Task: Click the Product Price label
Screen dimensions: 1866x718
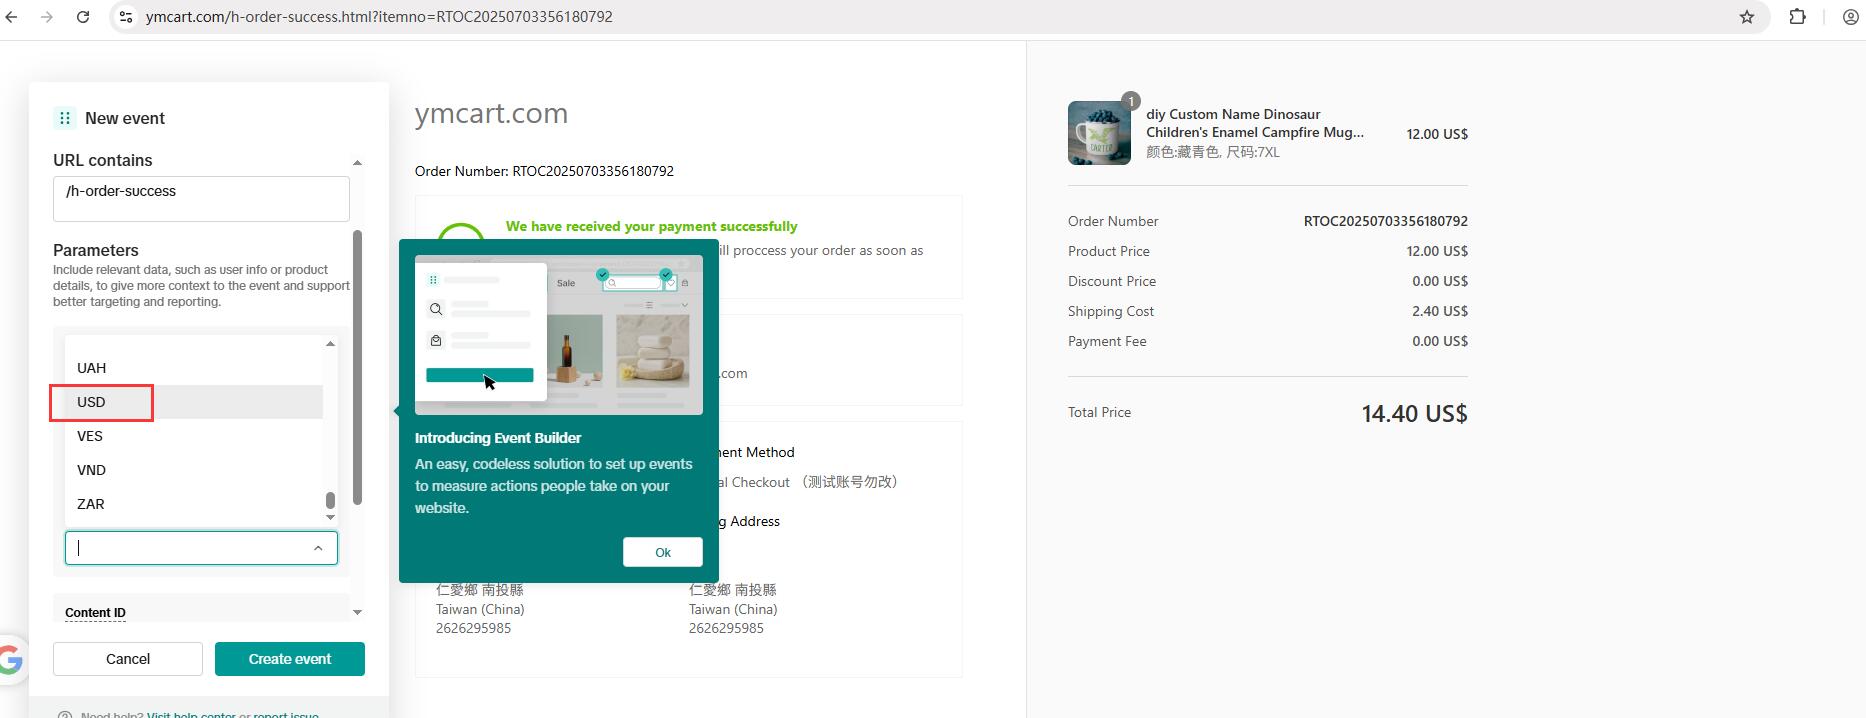Action: [x=1109, y=251]
